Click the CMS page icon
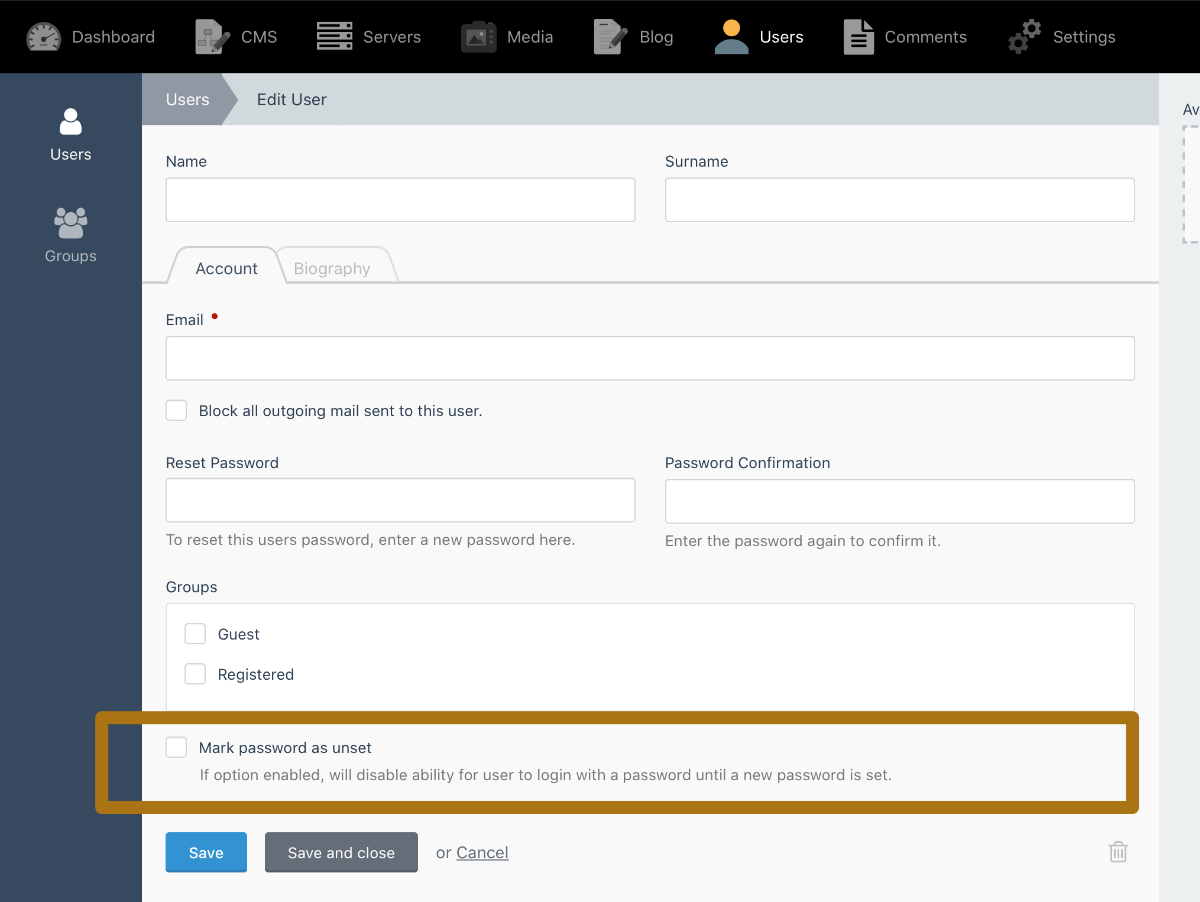The image size is (1200, 902). (212, 37)
